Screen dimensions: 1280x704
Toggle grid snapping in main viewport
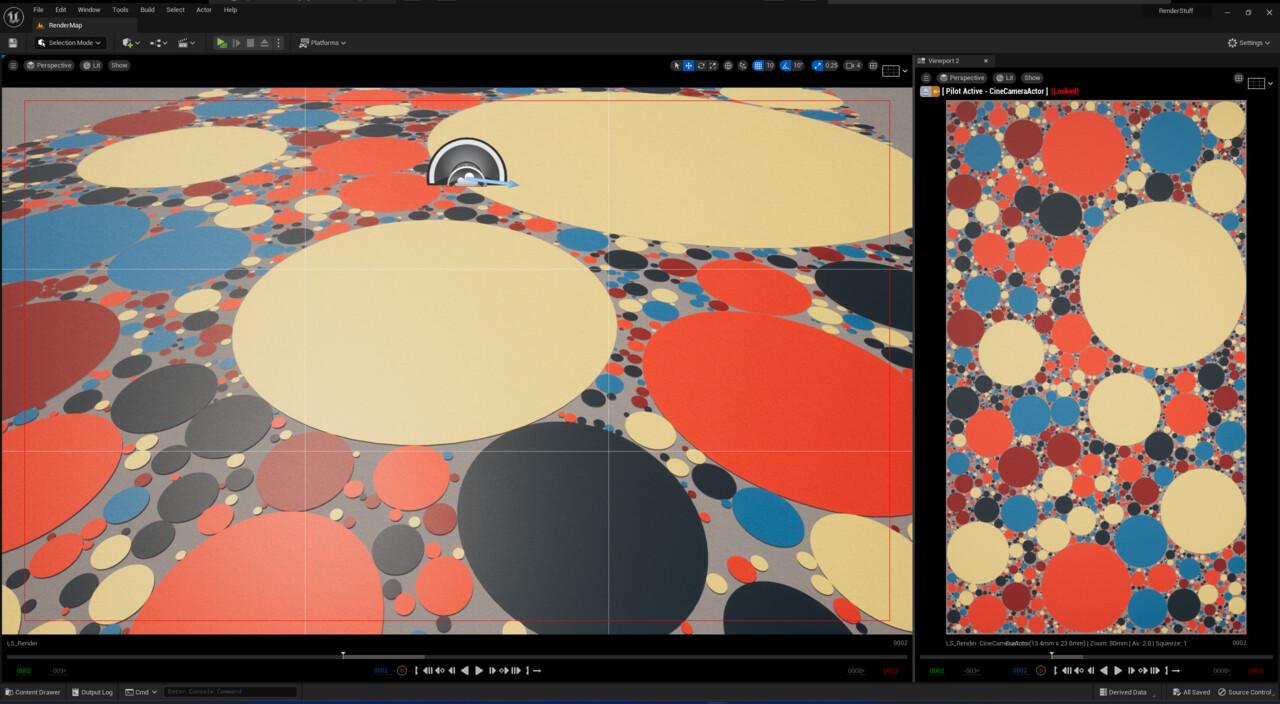pos(758,66)
